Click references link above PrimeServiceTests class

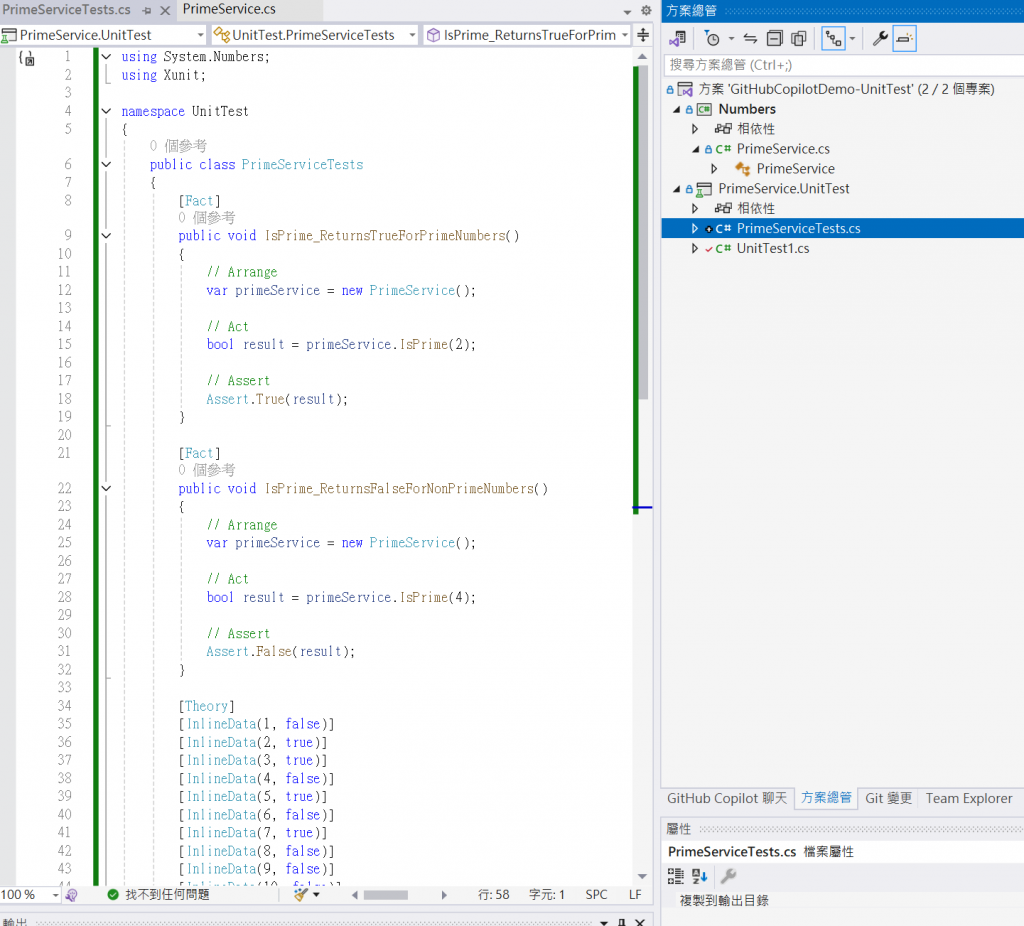[x=178, y=146]
